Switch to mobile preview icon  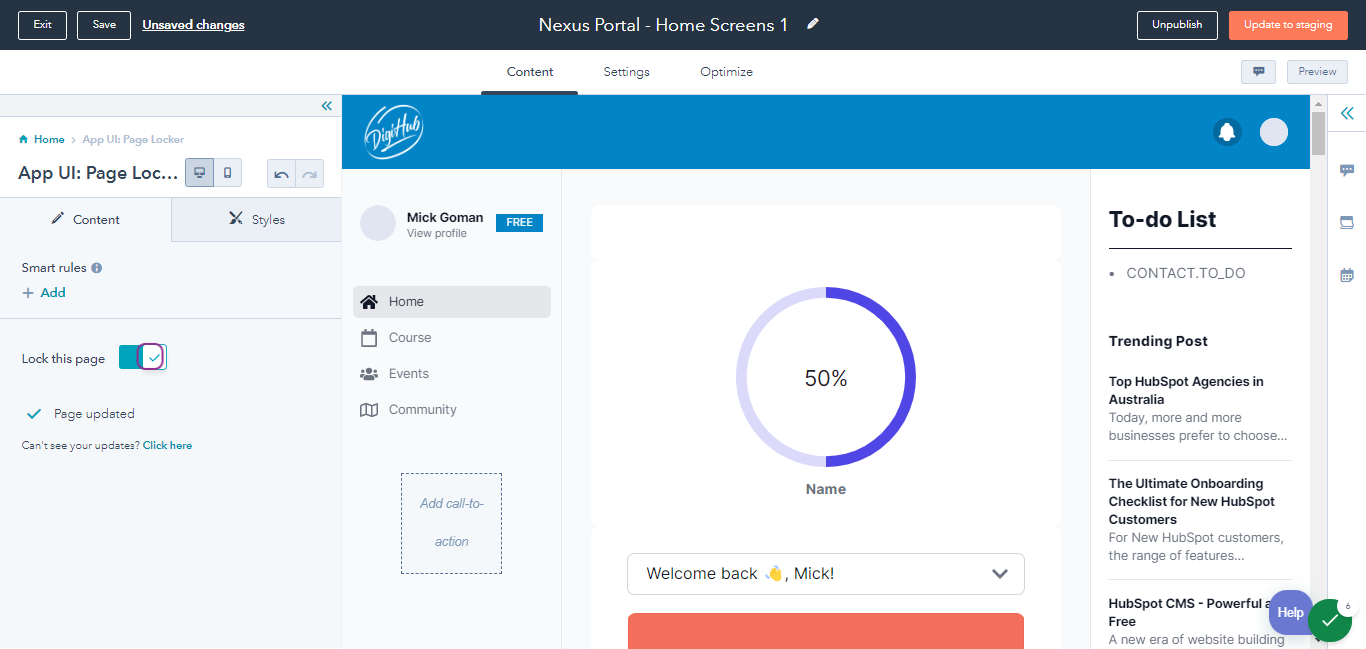(x=228, y=173)
